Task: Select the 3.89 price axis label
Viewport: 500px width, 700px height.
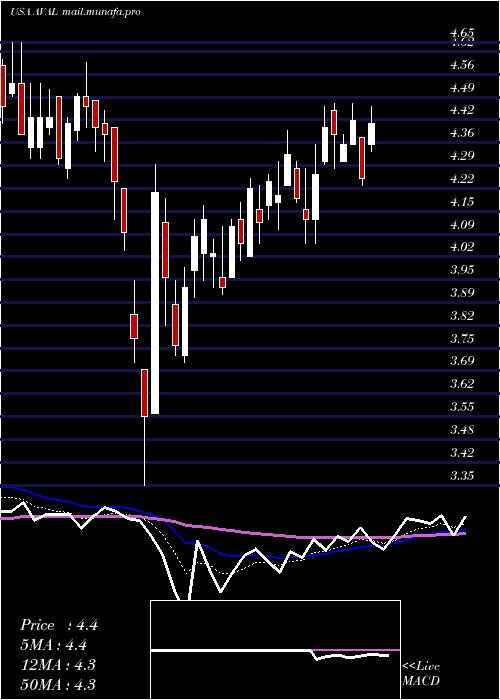Action: point(462,293)
